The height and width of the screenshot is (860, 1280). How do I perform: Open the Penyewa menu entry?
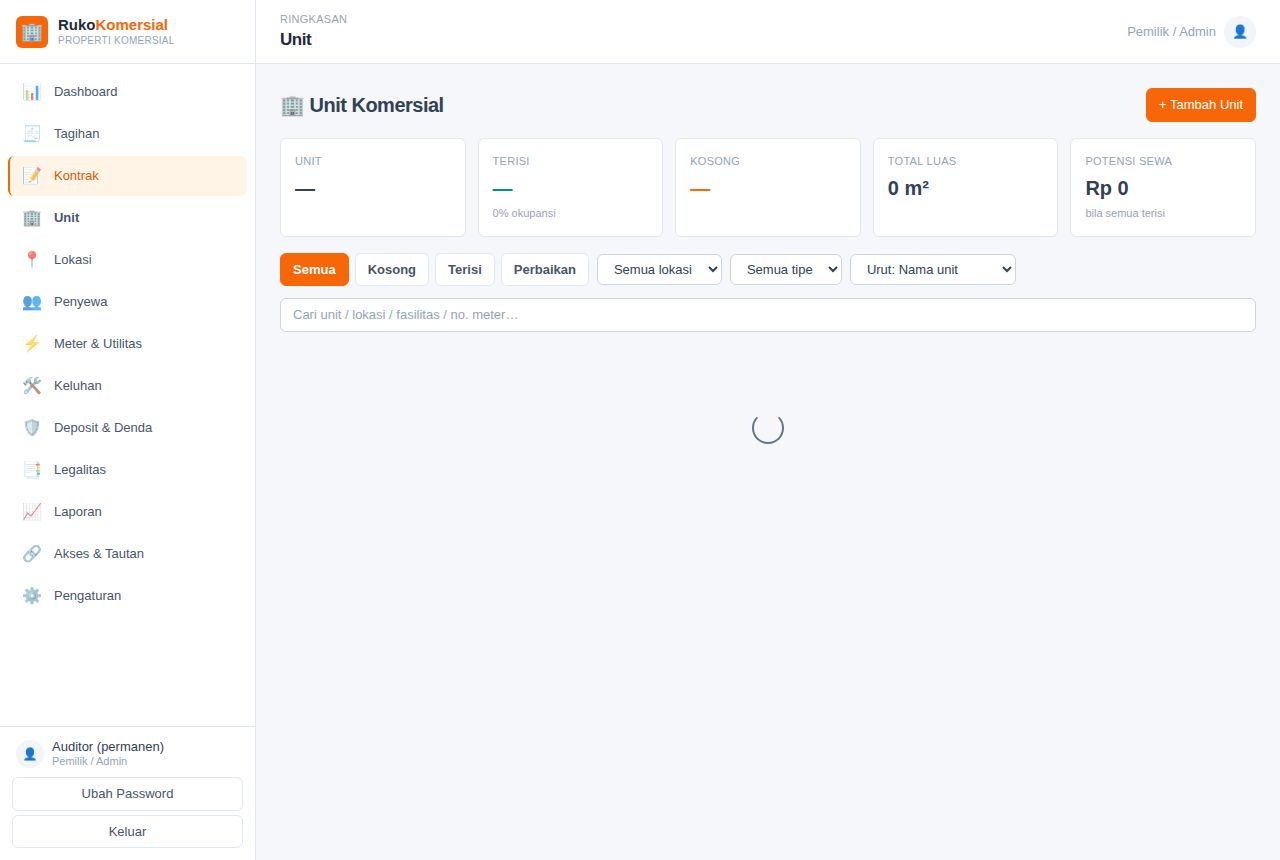(x=127, y=302)
